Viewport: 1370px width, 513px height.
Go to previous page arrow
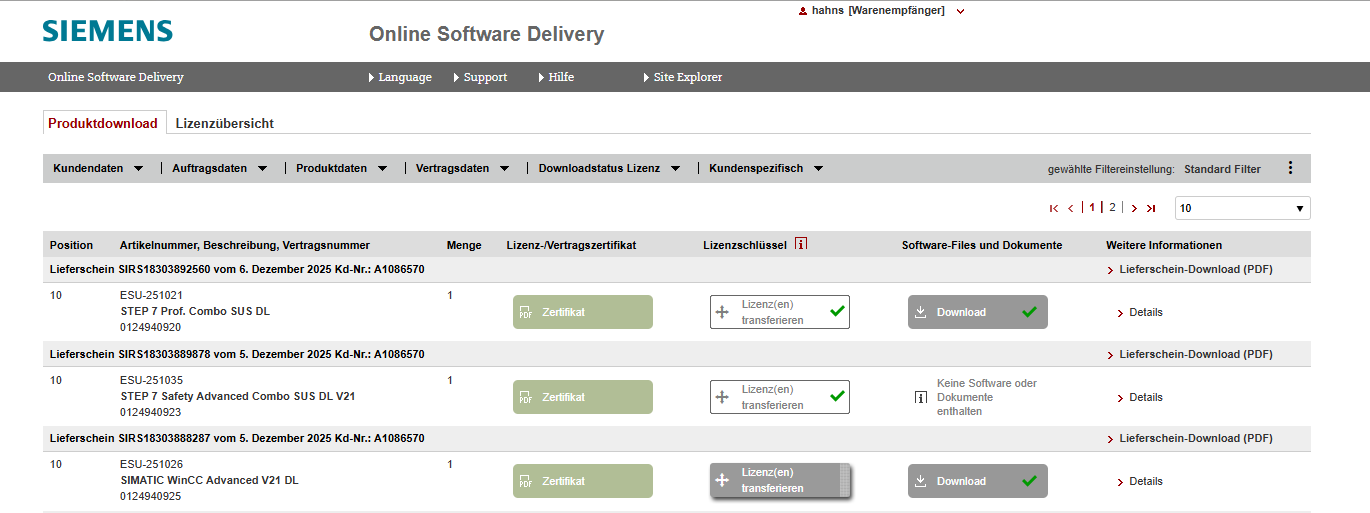[x=1071, y=208]
